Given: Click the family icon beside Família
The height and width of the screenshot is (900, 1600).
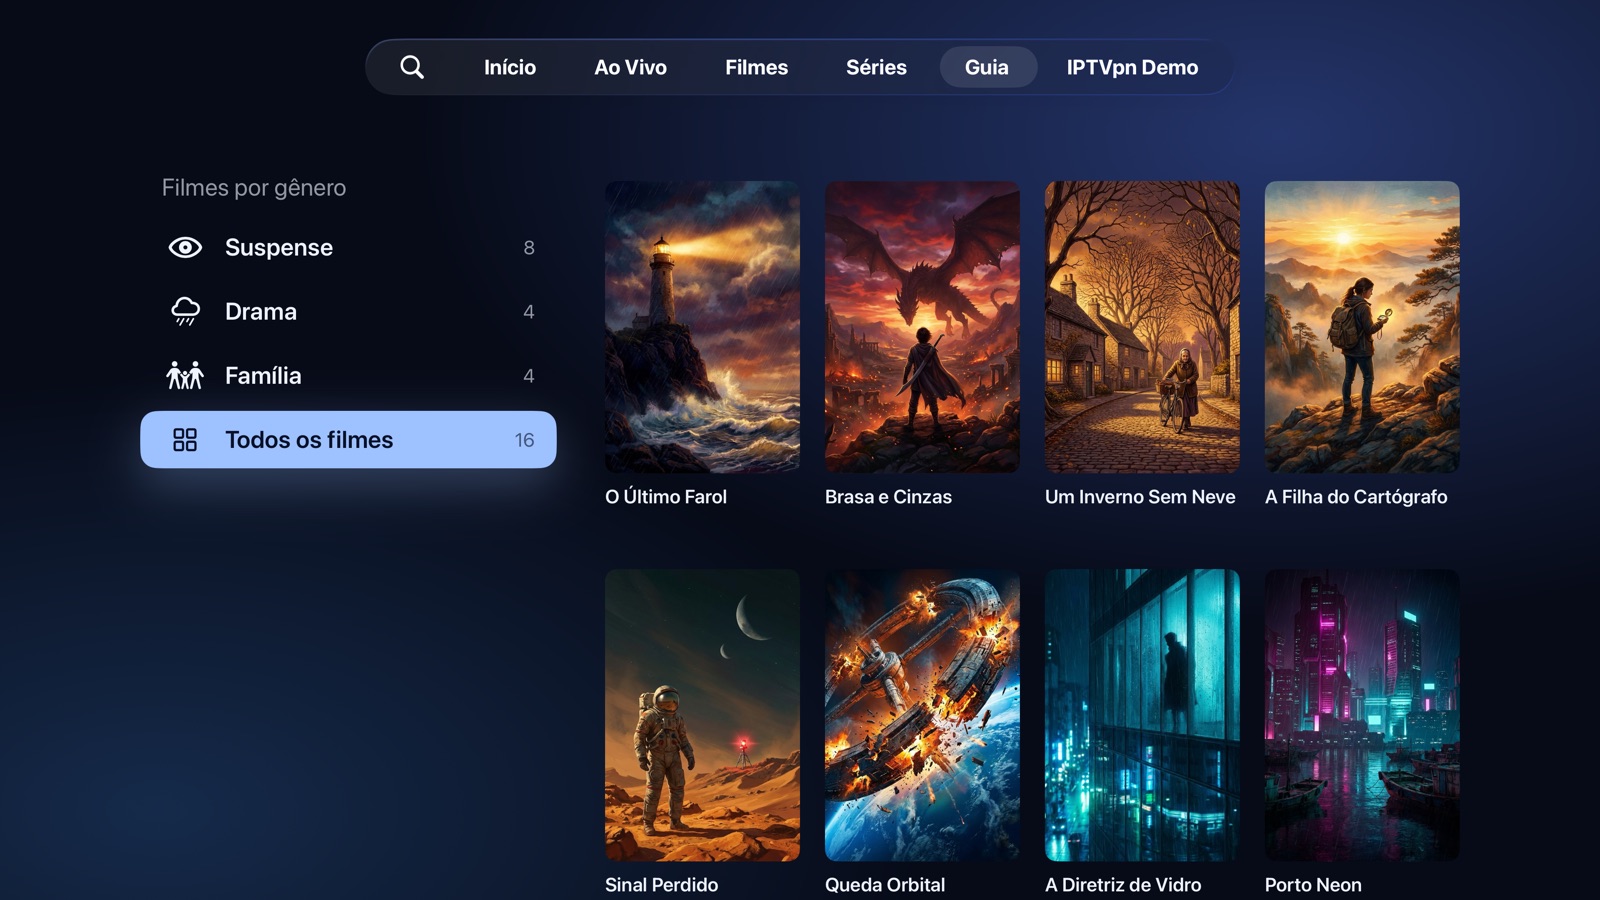Looking at the screenshot, I should point(185,375).
